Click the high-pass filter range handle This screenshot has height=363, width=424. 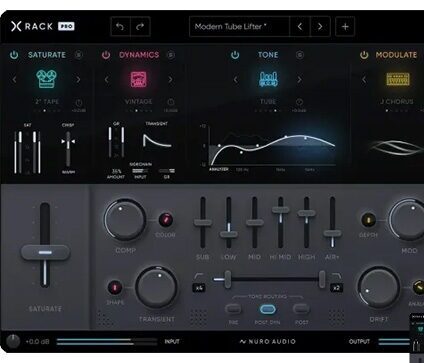(228, 279)
